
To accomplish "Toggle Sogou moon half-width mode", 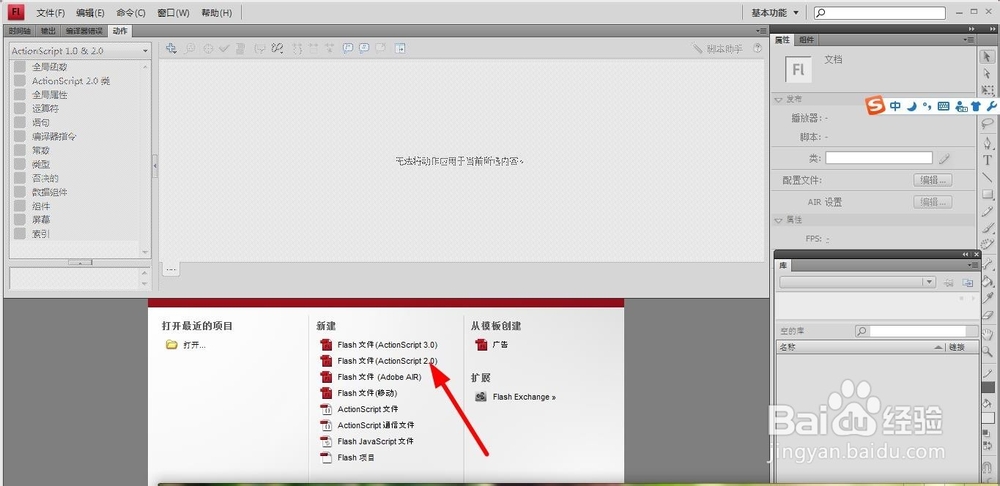I will pyautogui.click(x=912, y=106).
